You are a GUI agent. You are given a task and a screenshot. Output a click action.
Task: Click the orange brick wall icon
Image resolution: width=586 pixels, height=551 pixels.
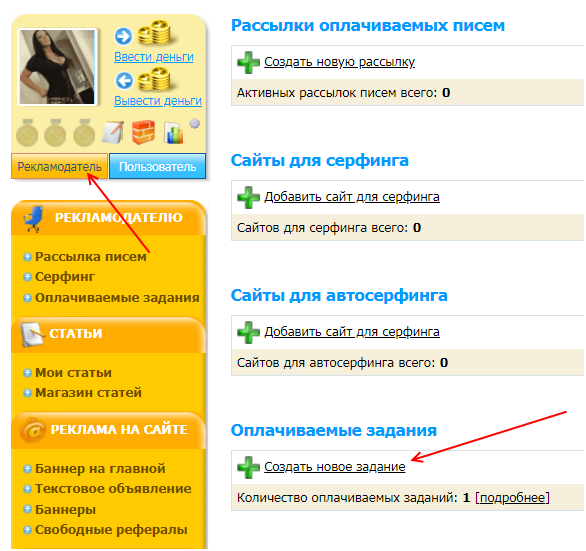click(x=144, y=132)
